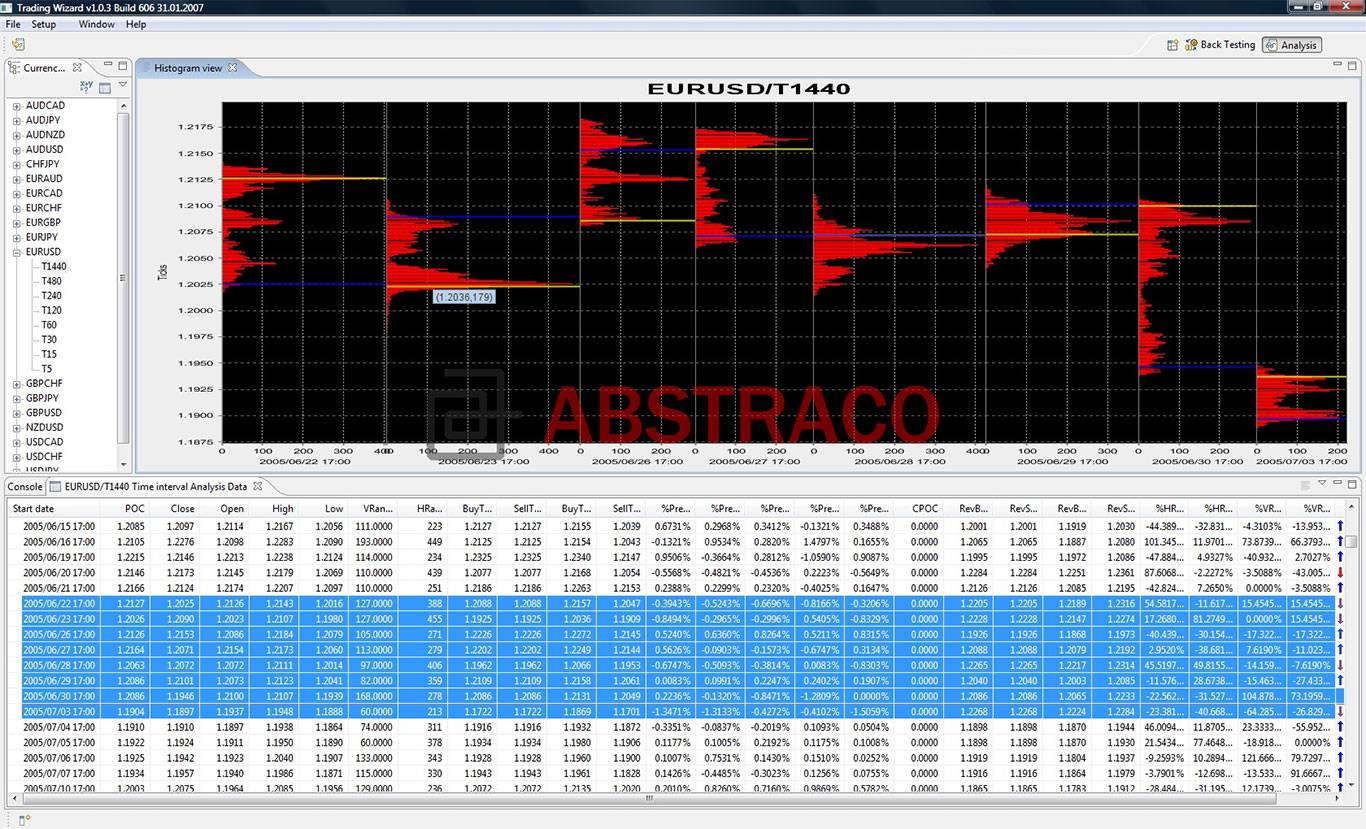Click the Setup shortcut icon below the menu bar
This screenshot has height=829, width=1366.
tap(17, 44)
